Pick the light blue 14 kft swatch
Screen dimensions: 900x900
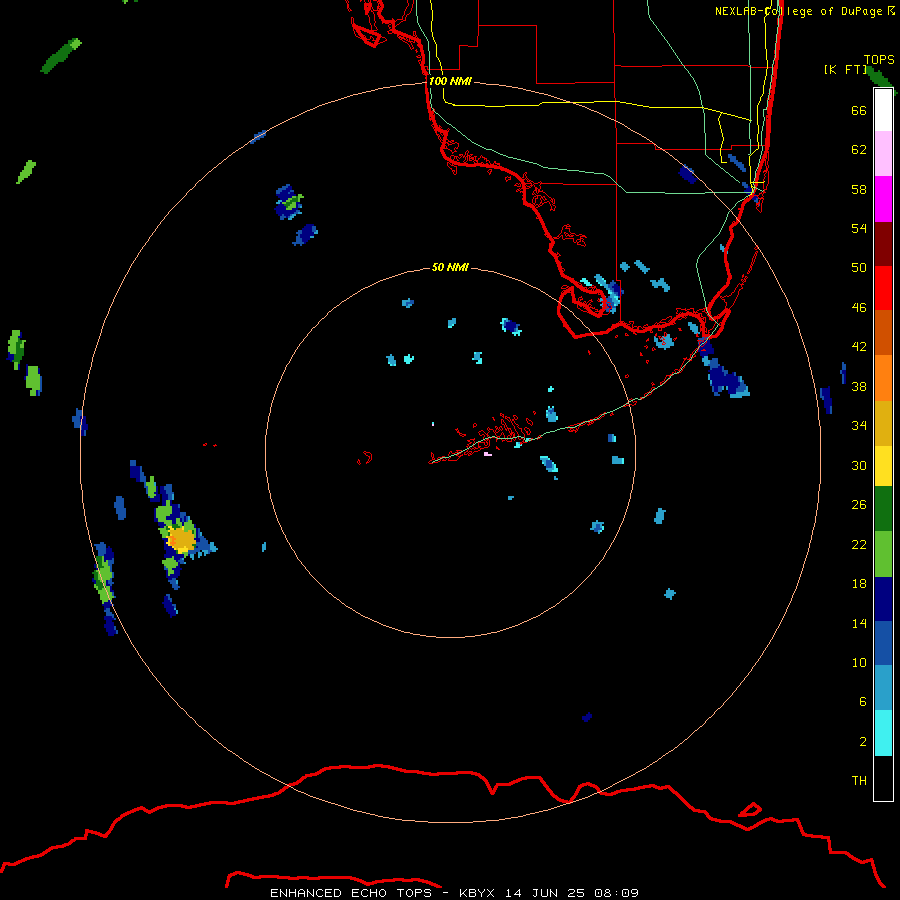883,688
